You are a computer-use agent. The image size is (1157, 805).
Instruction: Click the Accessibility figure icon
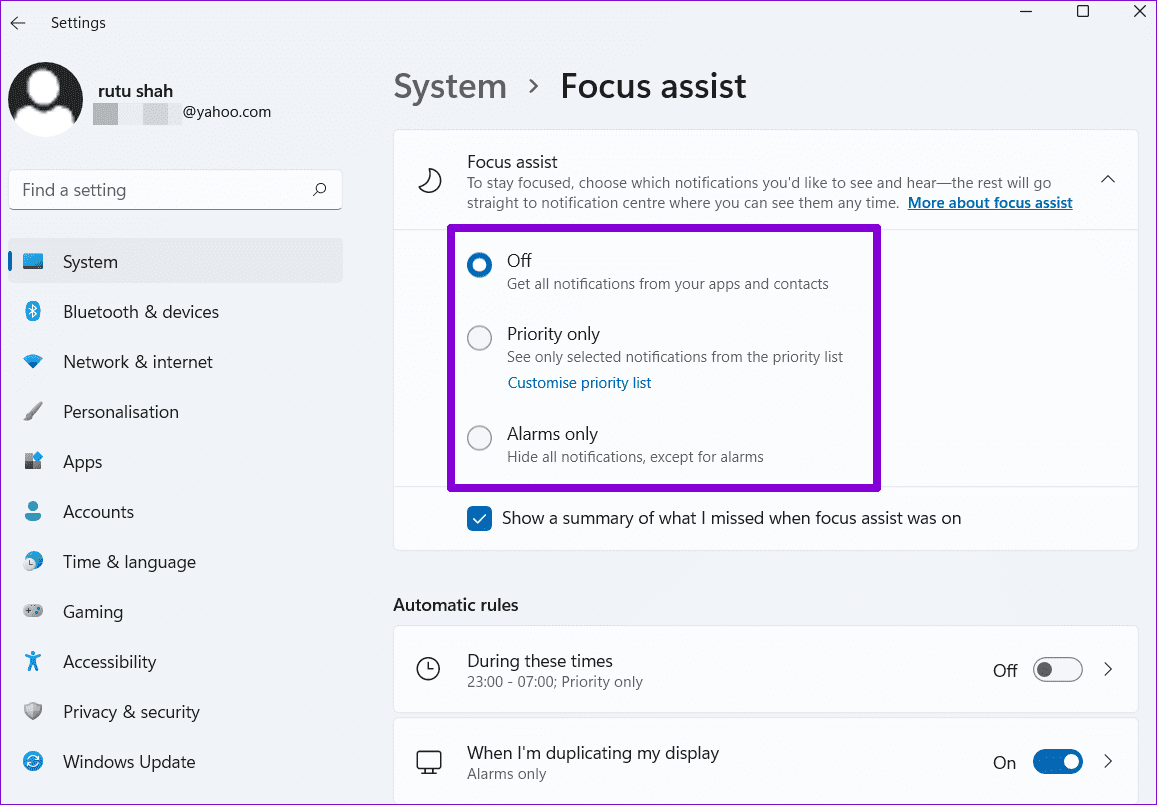[33, 661]
